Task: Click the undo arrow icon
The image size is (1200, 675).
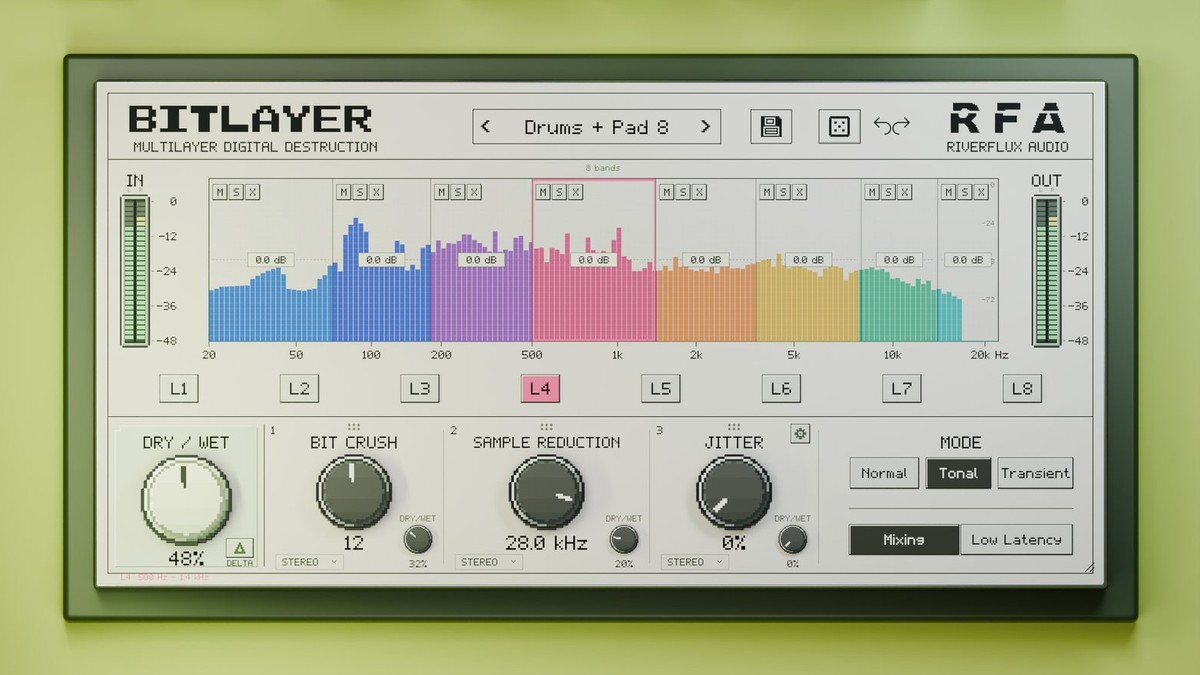Action: pos(882,126)
